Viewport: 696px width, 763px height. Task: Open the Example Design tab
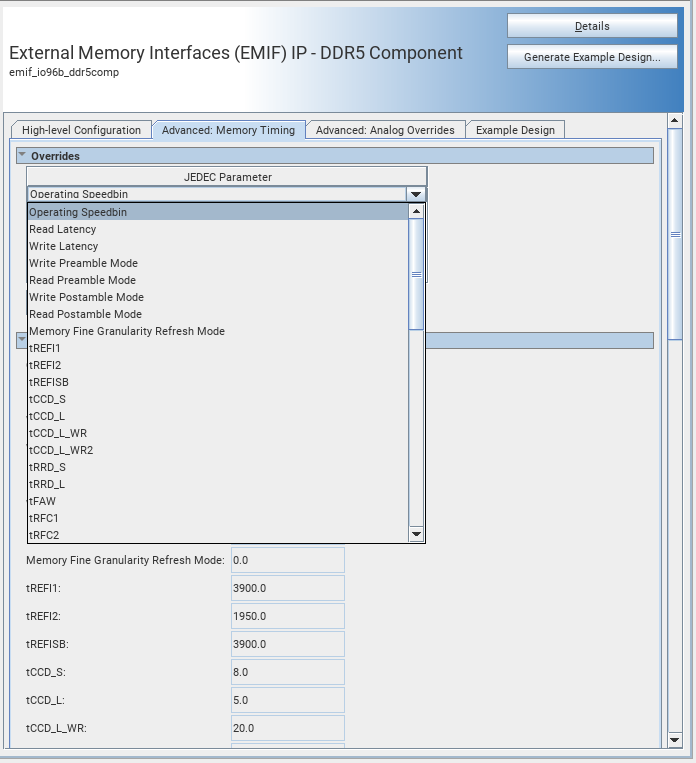point(516,130)
